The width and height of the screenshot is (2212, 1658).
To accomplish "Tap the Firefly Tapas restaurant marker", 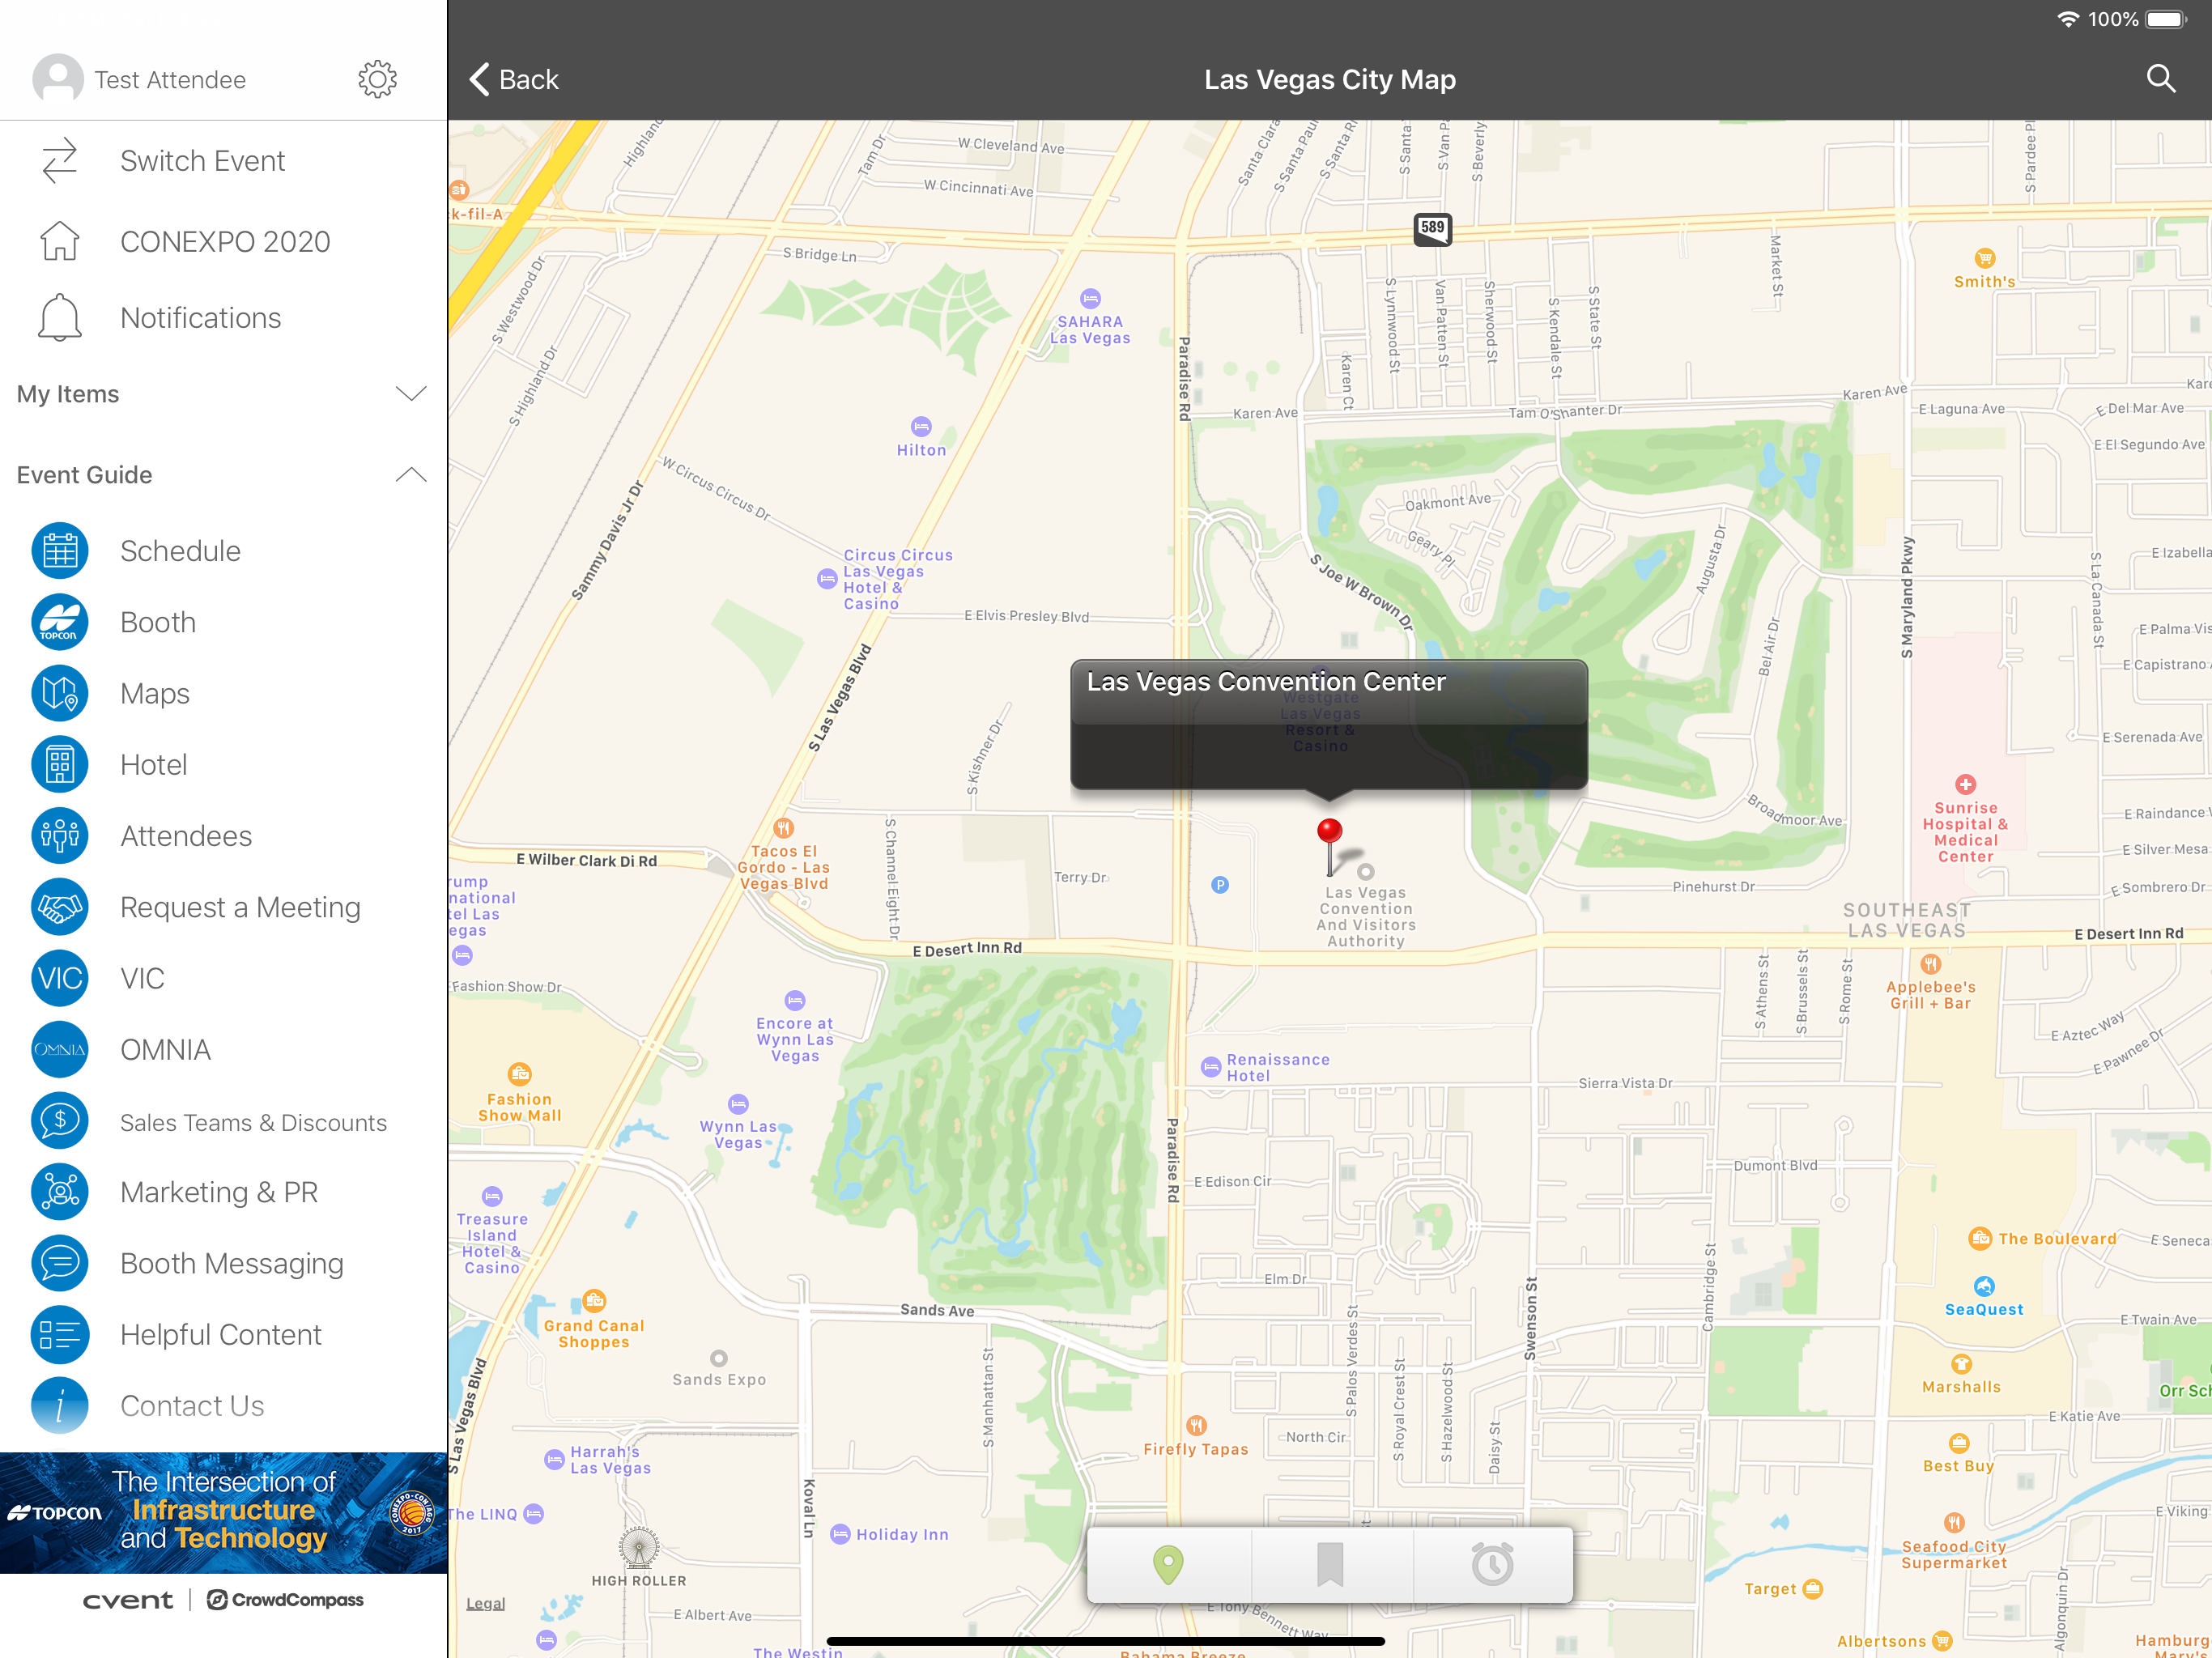I will (1196, 1425).
